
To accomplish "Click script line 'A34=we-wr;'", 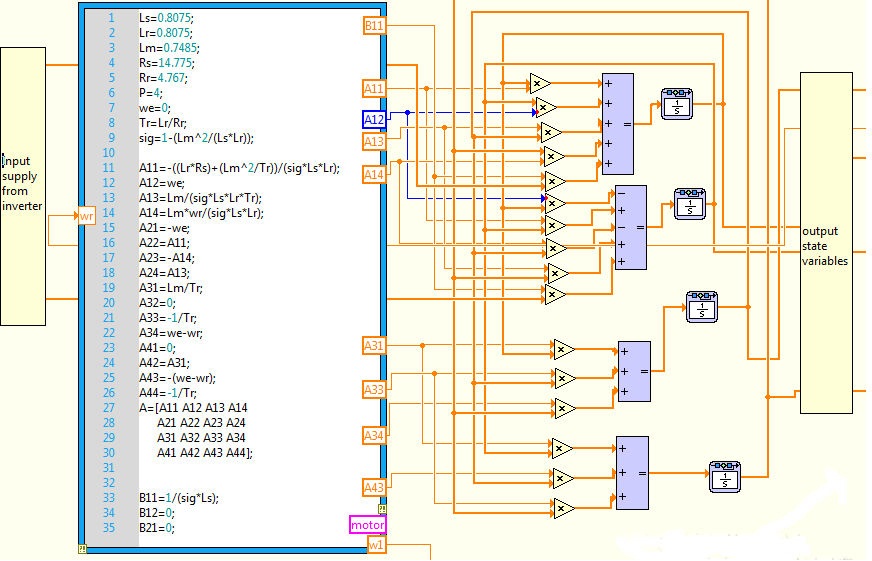I will 171,333.
